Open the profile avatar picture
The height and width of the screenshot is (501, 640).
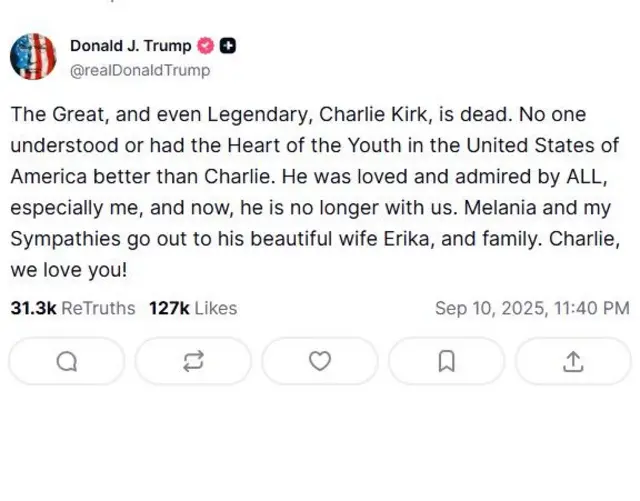tap(33, 57)
